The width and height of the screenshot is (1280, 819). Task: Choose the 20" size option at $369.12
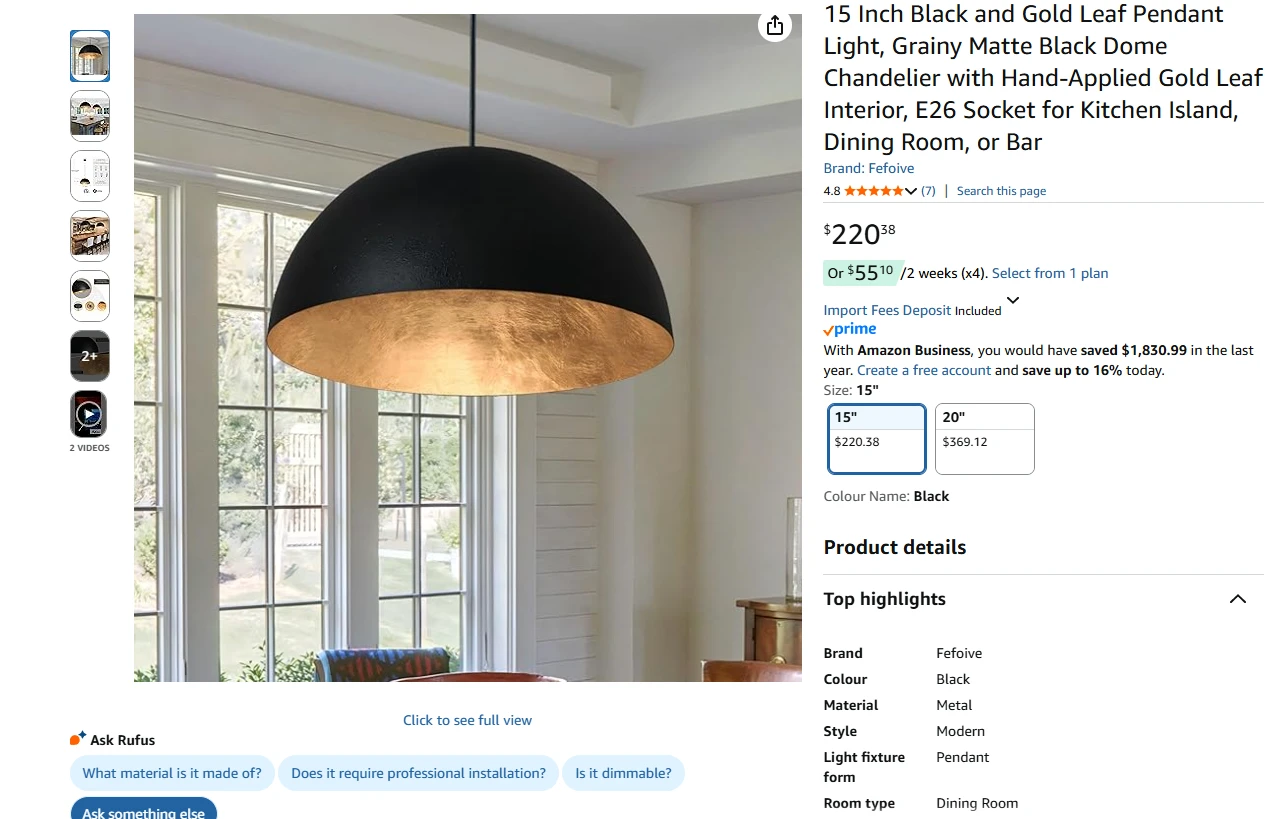(x=985, y=438)
